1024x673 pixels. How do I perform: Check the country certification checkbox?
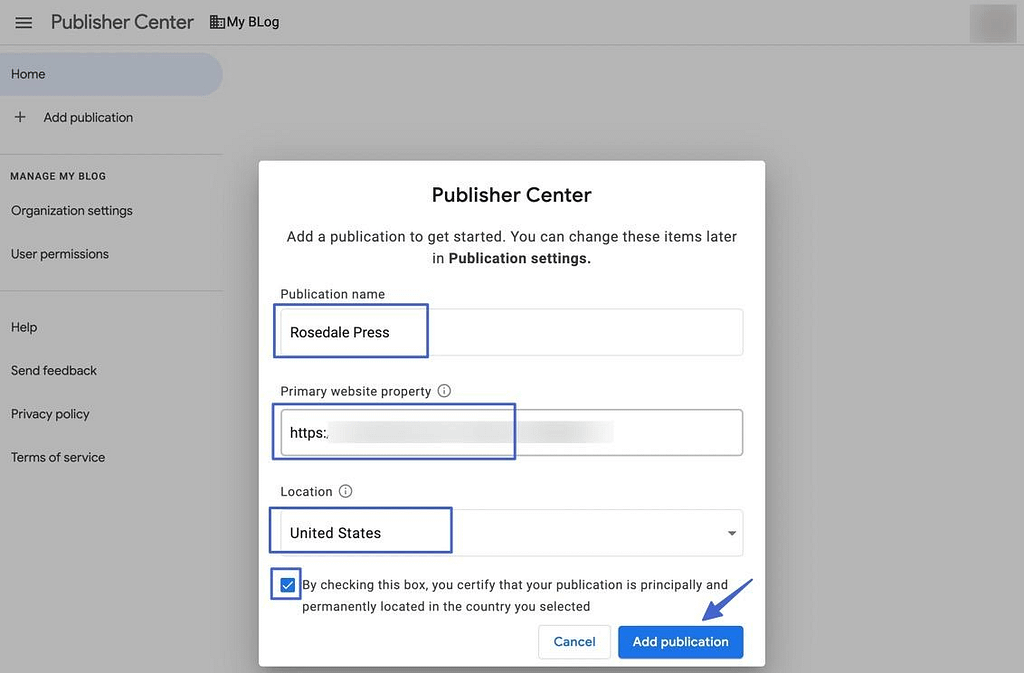point(285,584)
